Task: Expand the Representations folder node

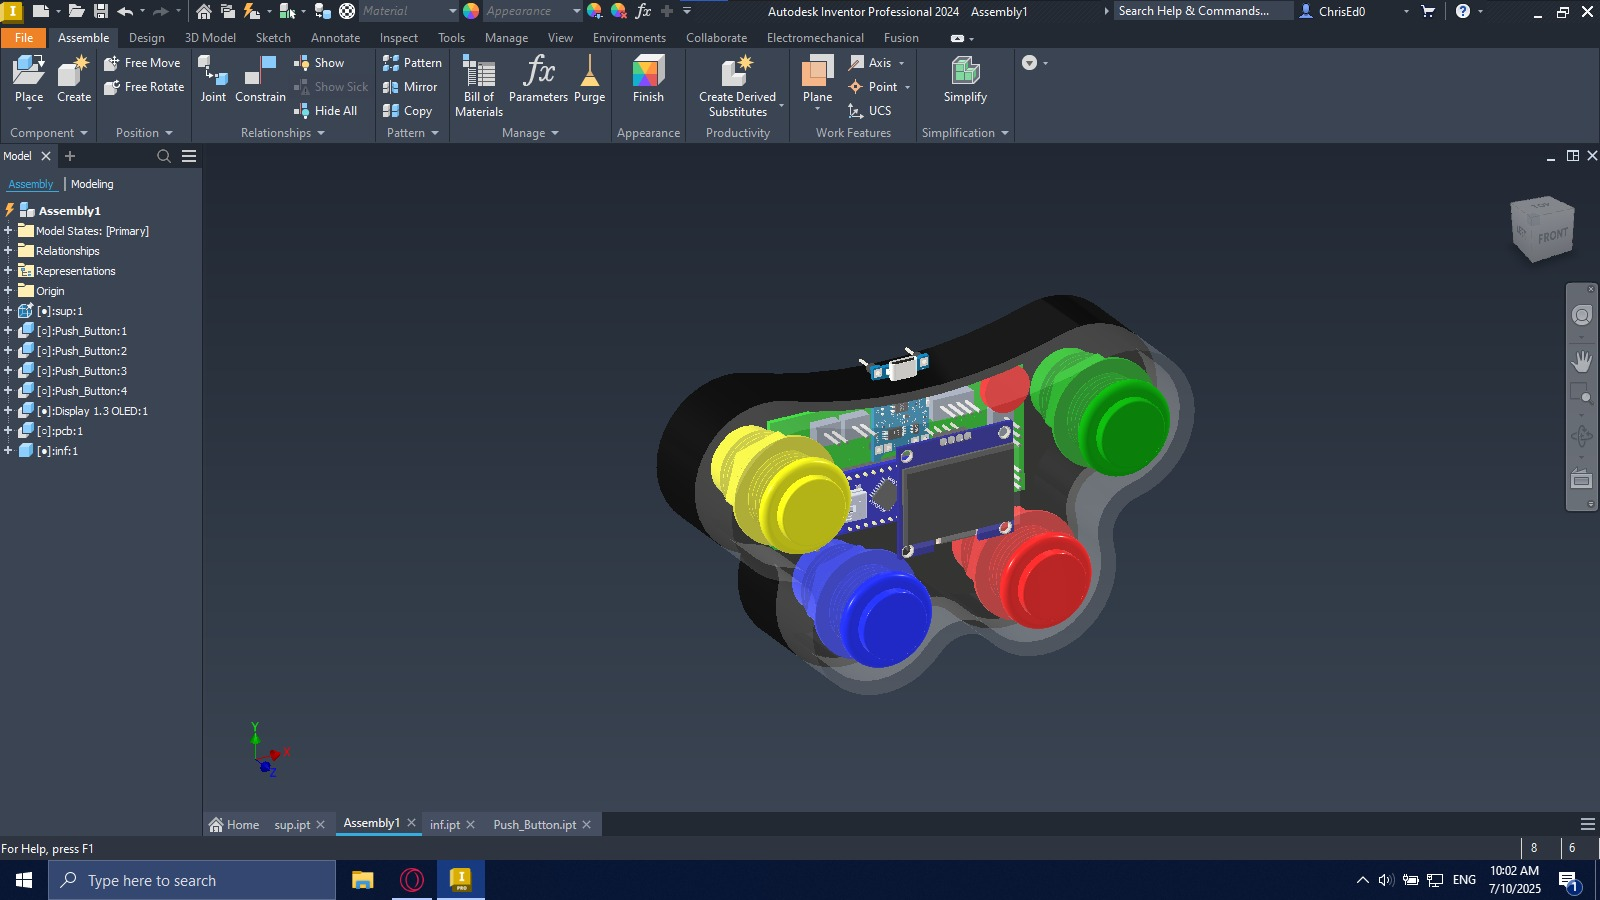Action: 8,271
